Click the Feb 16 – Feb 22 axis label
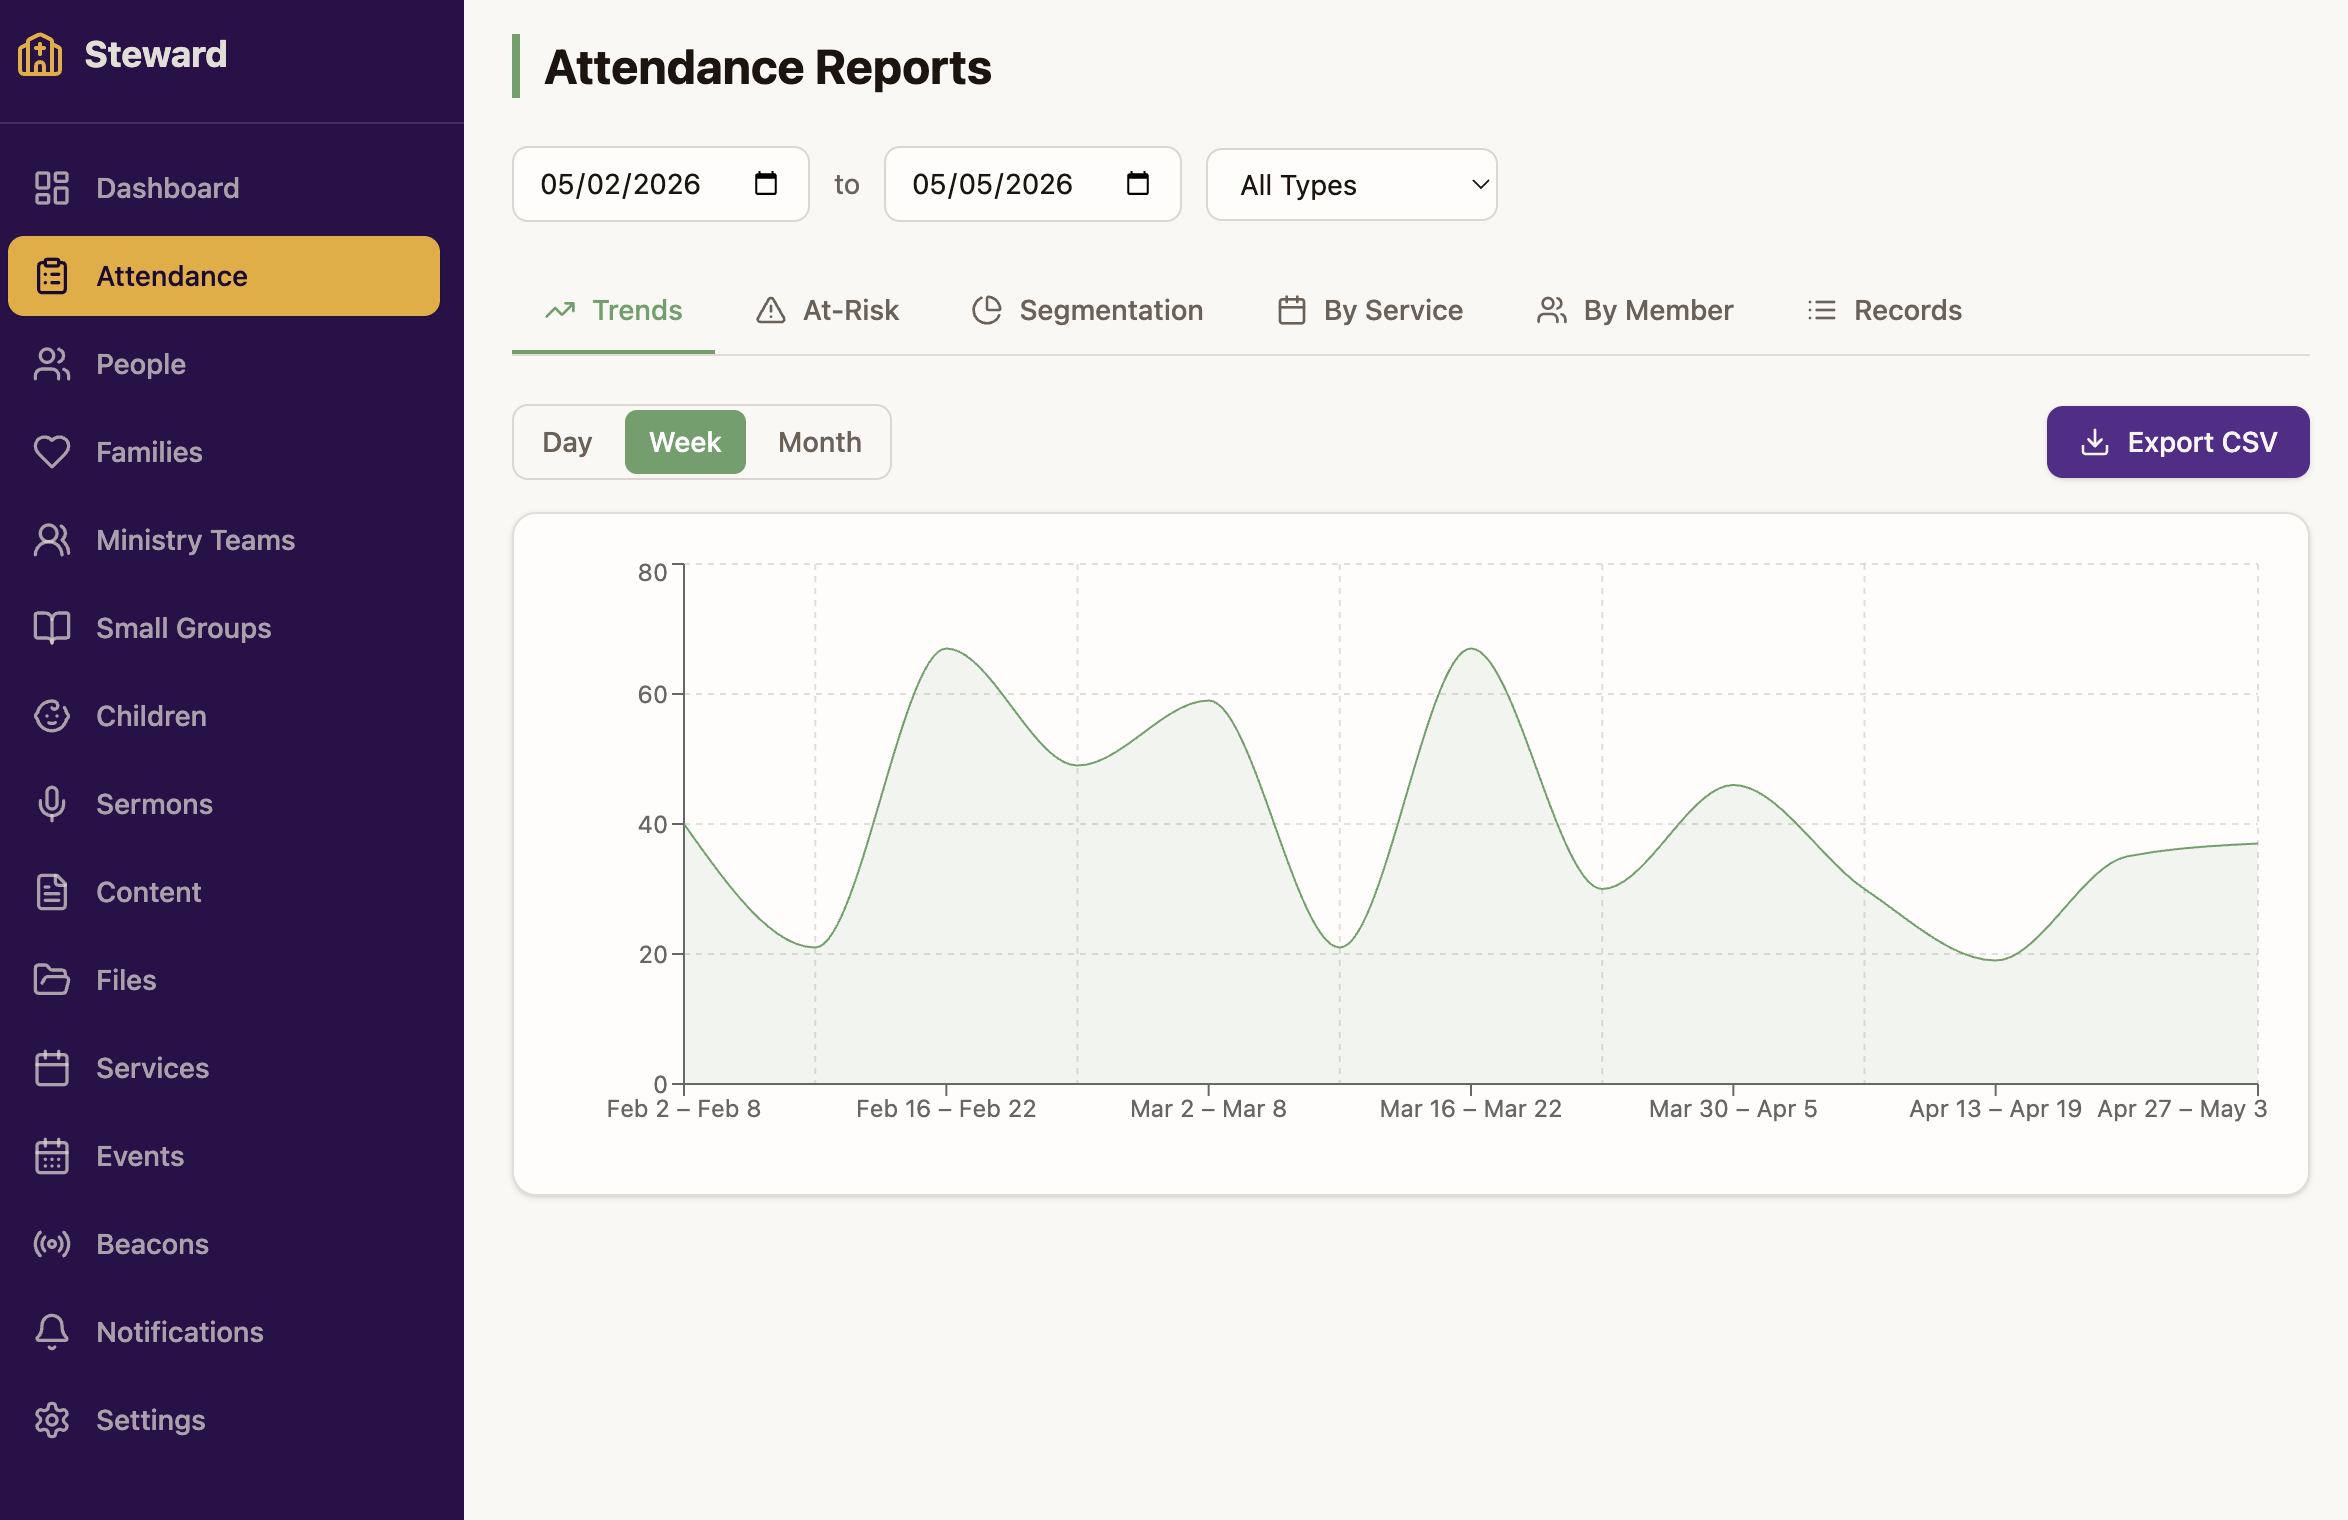Screen dimensions: 2348x1520 pyautogui.click(x=946, y=1109)
